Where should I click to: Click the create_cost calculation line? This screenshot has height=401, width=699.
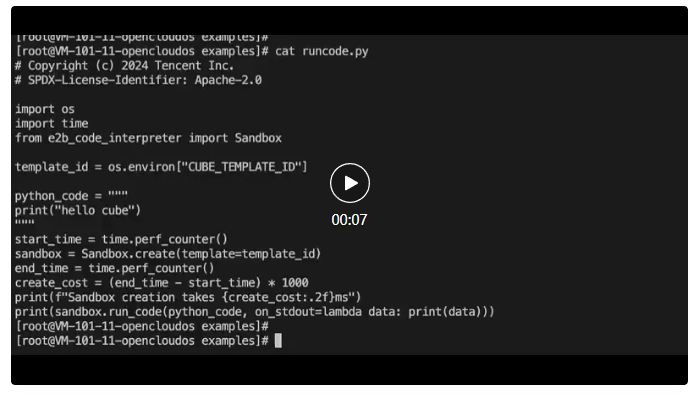(x=161, y=283)
